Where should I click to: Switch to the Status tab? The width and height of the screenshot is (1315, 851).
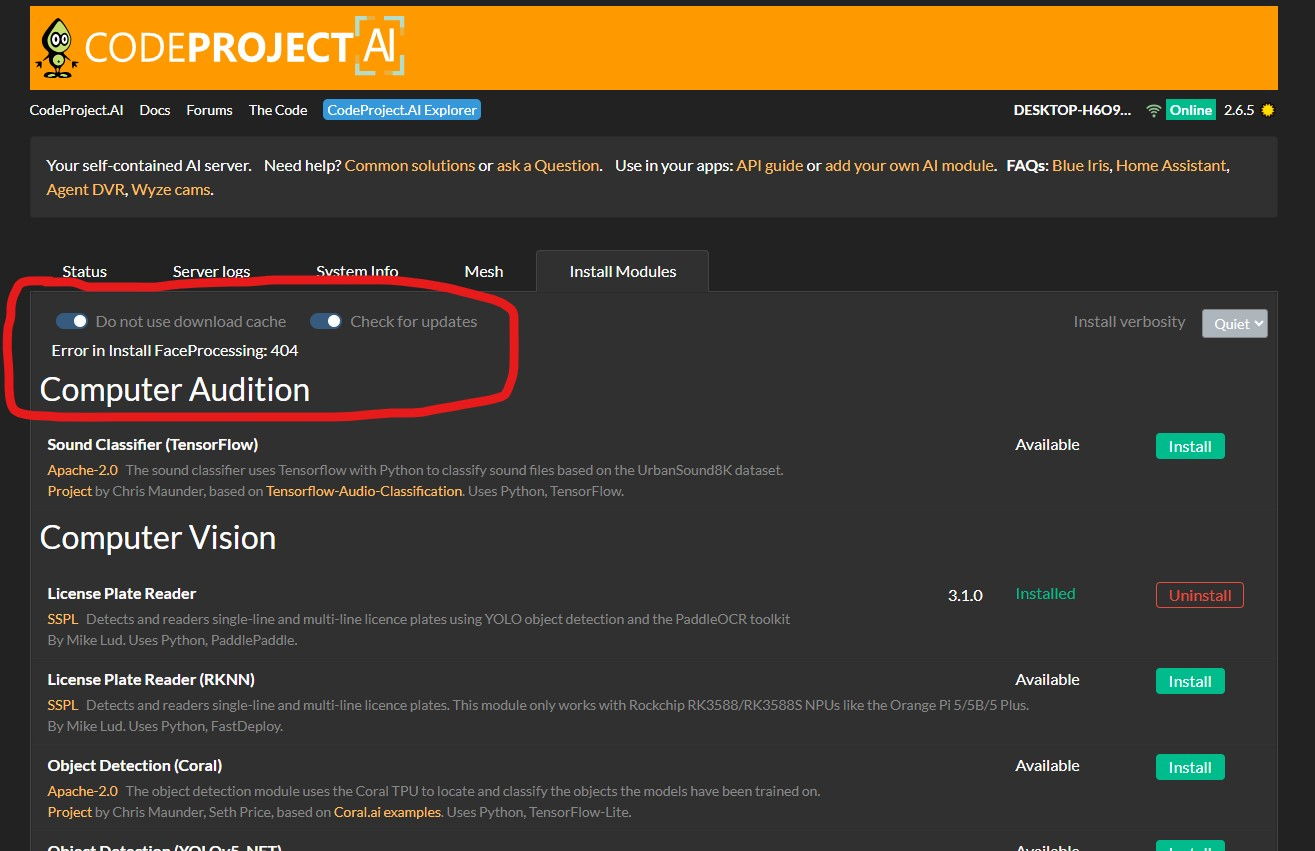84,271
